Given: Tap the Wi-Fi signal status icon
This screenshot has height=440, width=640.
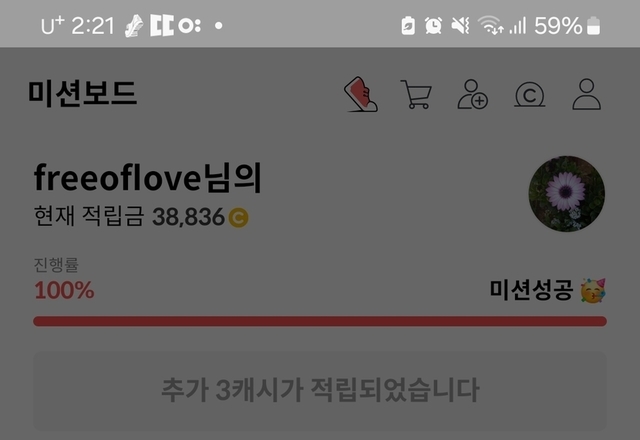Looking at the screenshot, I should point(491,26).
